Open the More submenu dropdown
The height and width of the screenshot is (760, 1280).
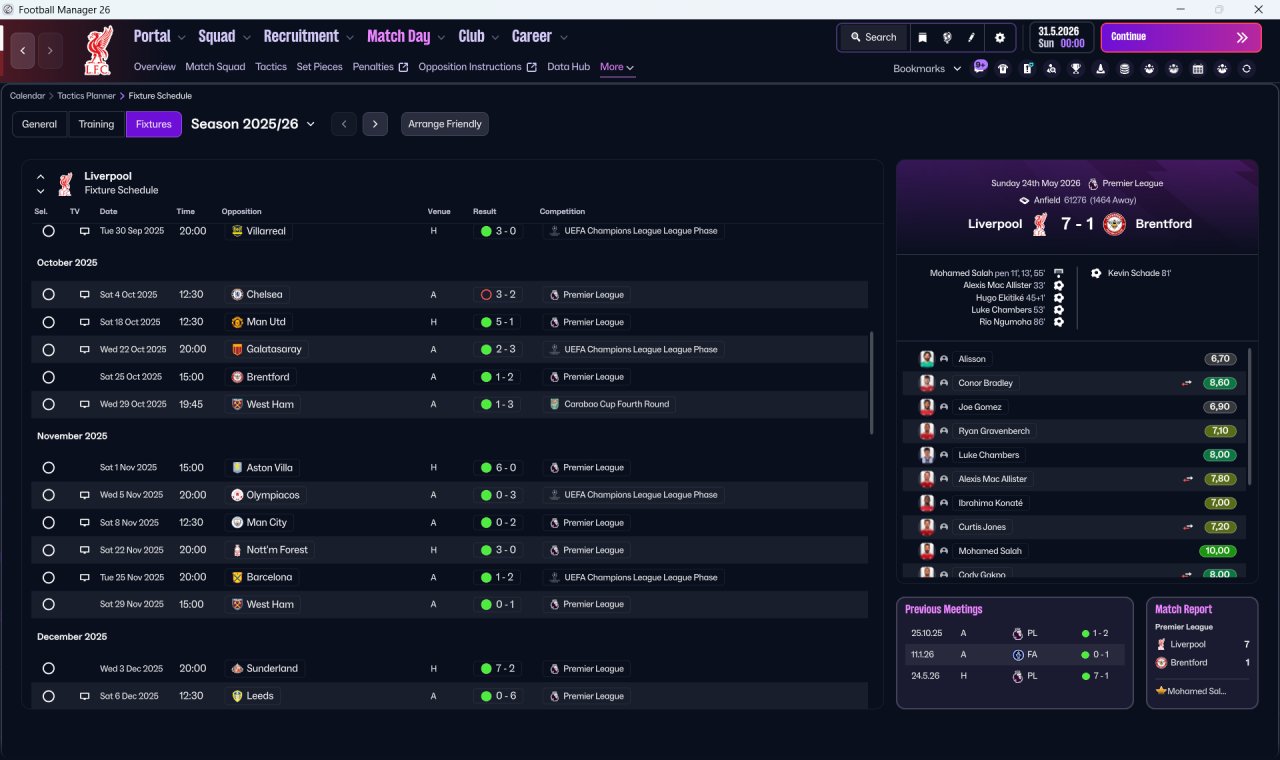tap(617, 67)
